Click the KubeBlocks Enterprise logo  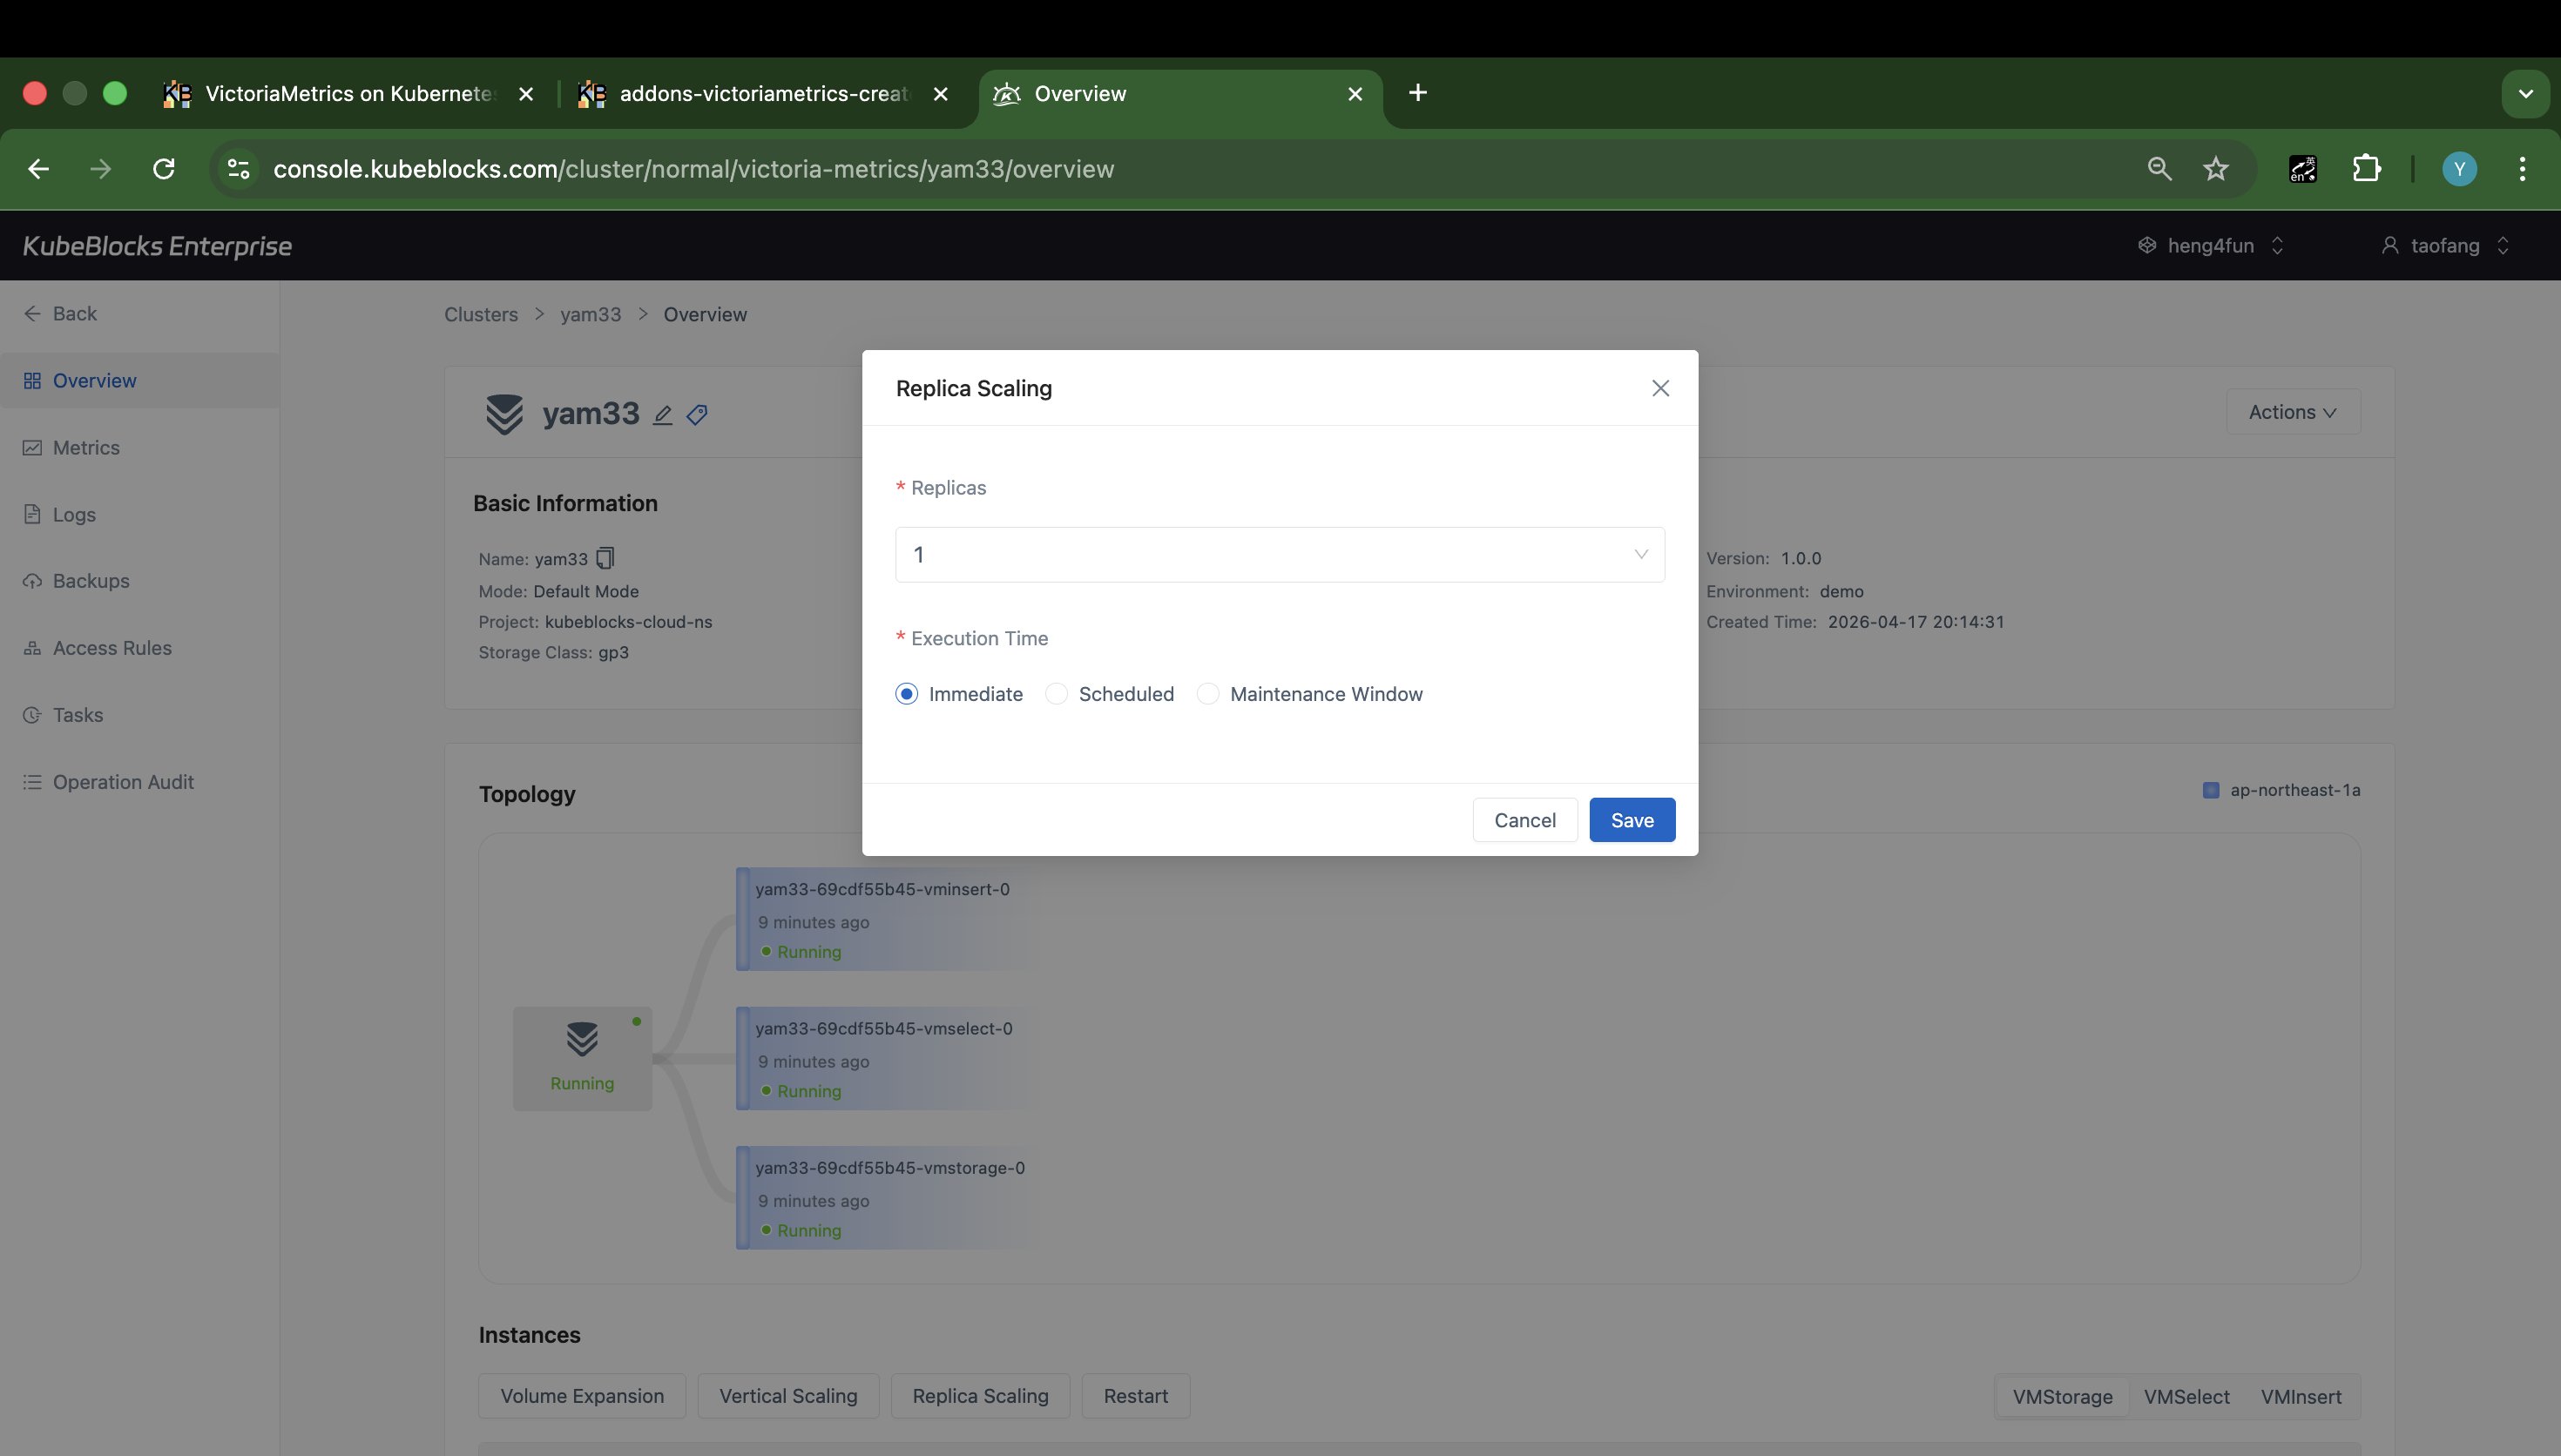(x=157, y=246)
